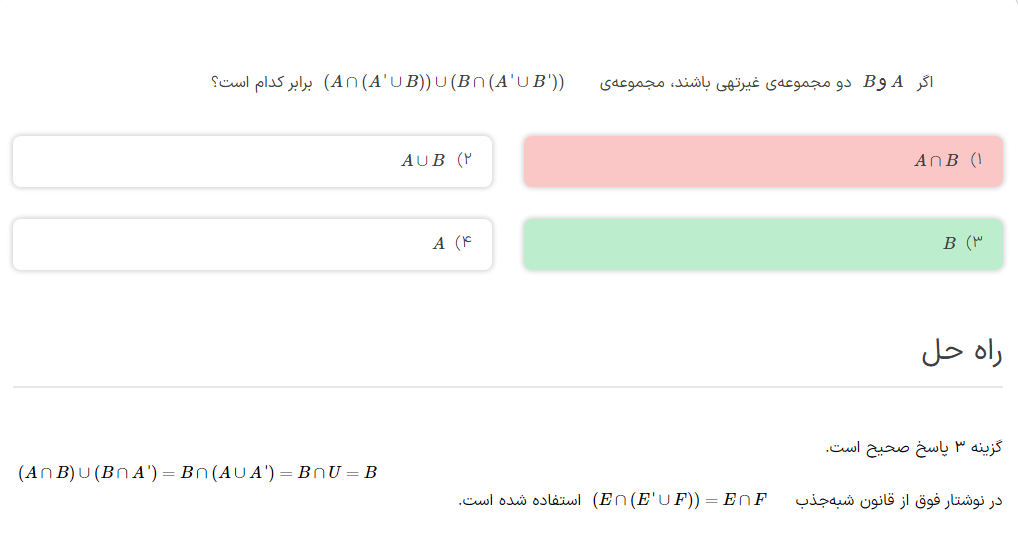Click the phrase "برابر کدام است؟"
This screenshot has height=558, width=1018.
click(x=261, y=83)
